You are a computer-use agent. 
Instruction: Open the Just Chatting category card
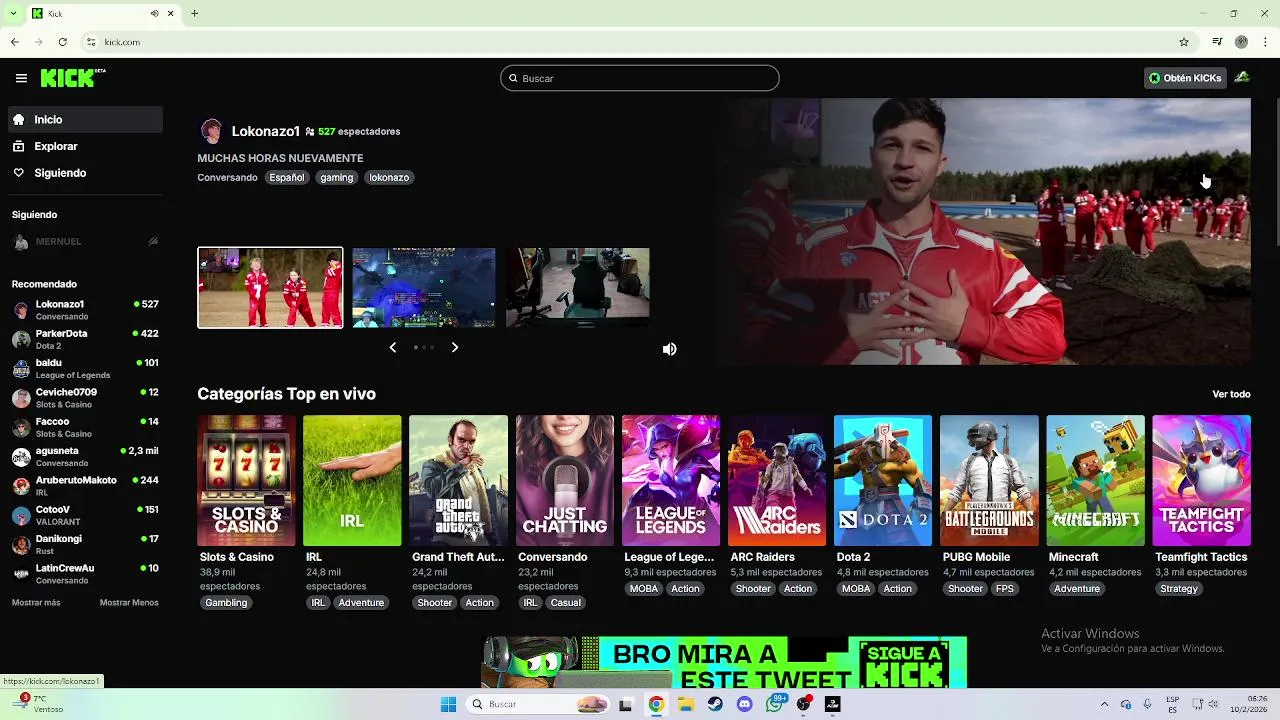pos(565,481)
